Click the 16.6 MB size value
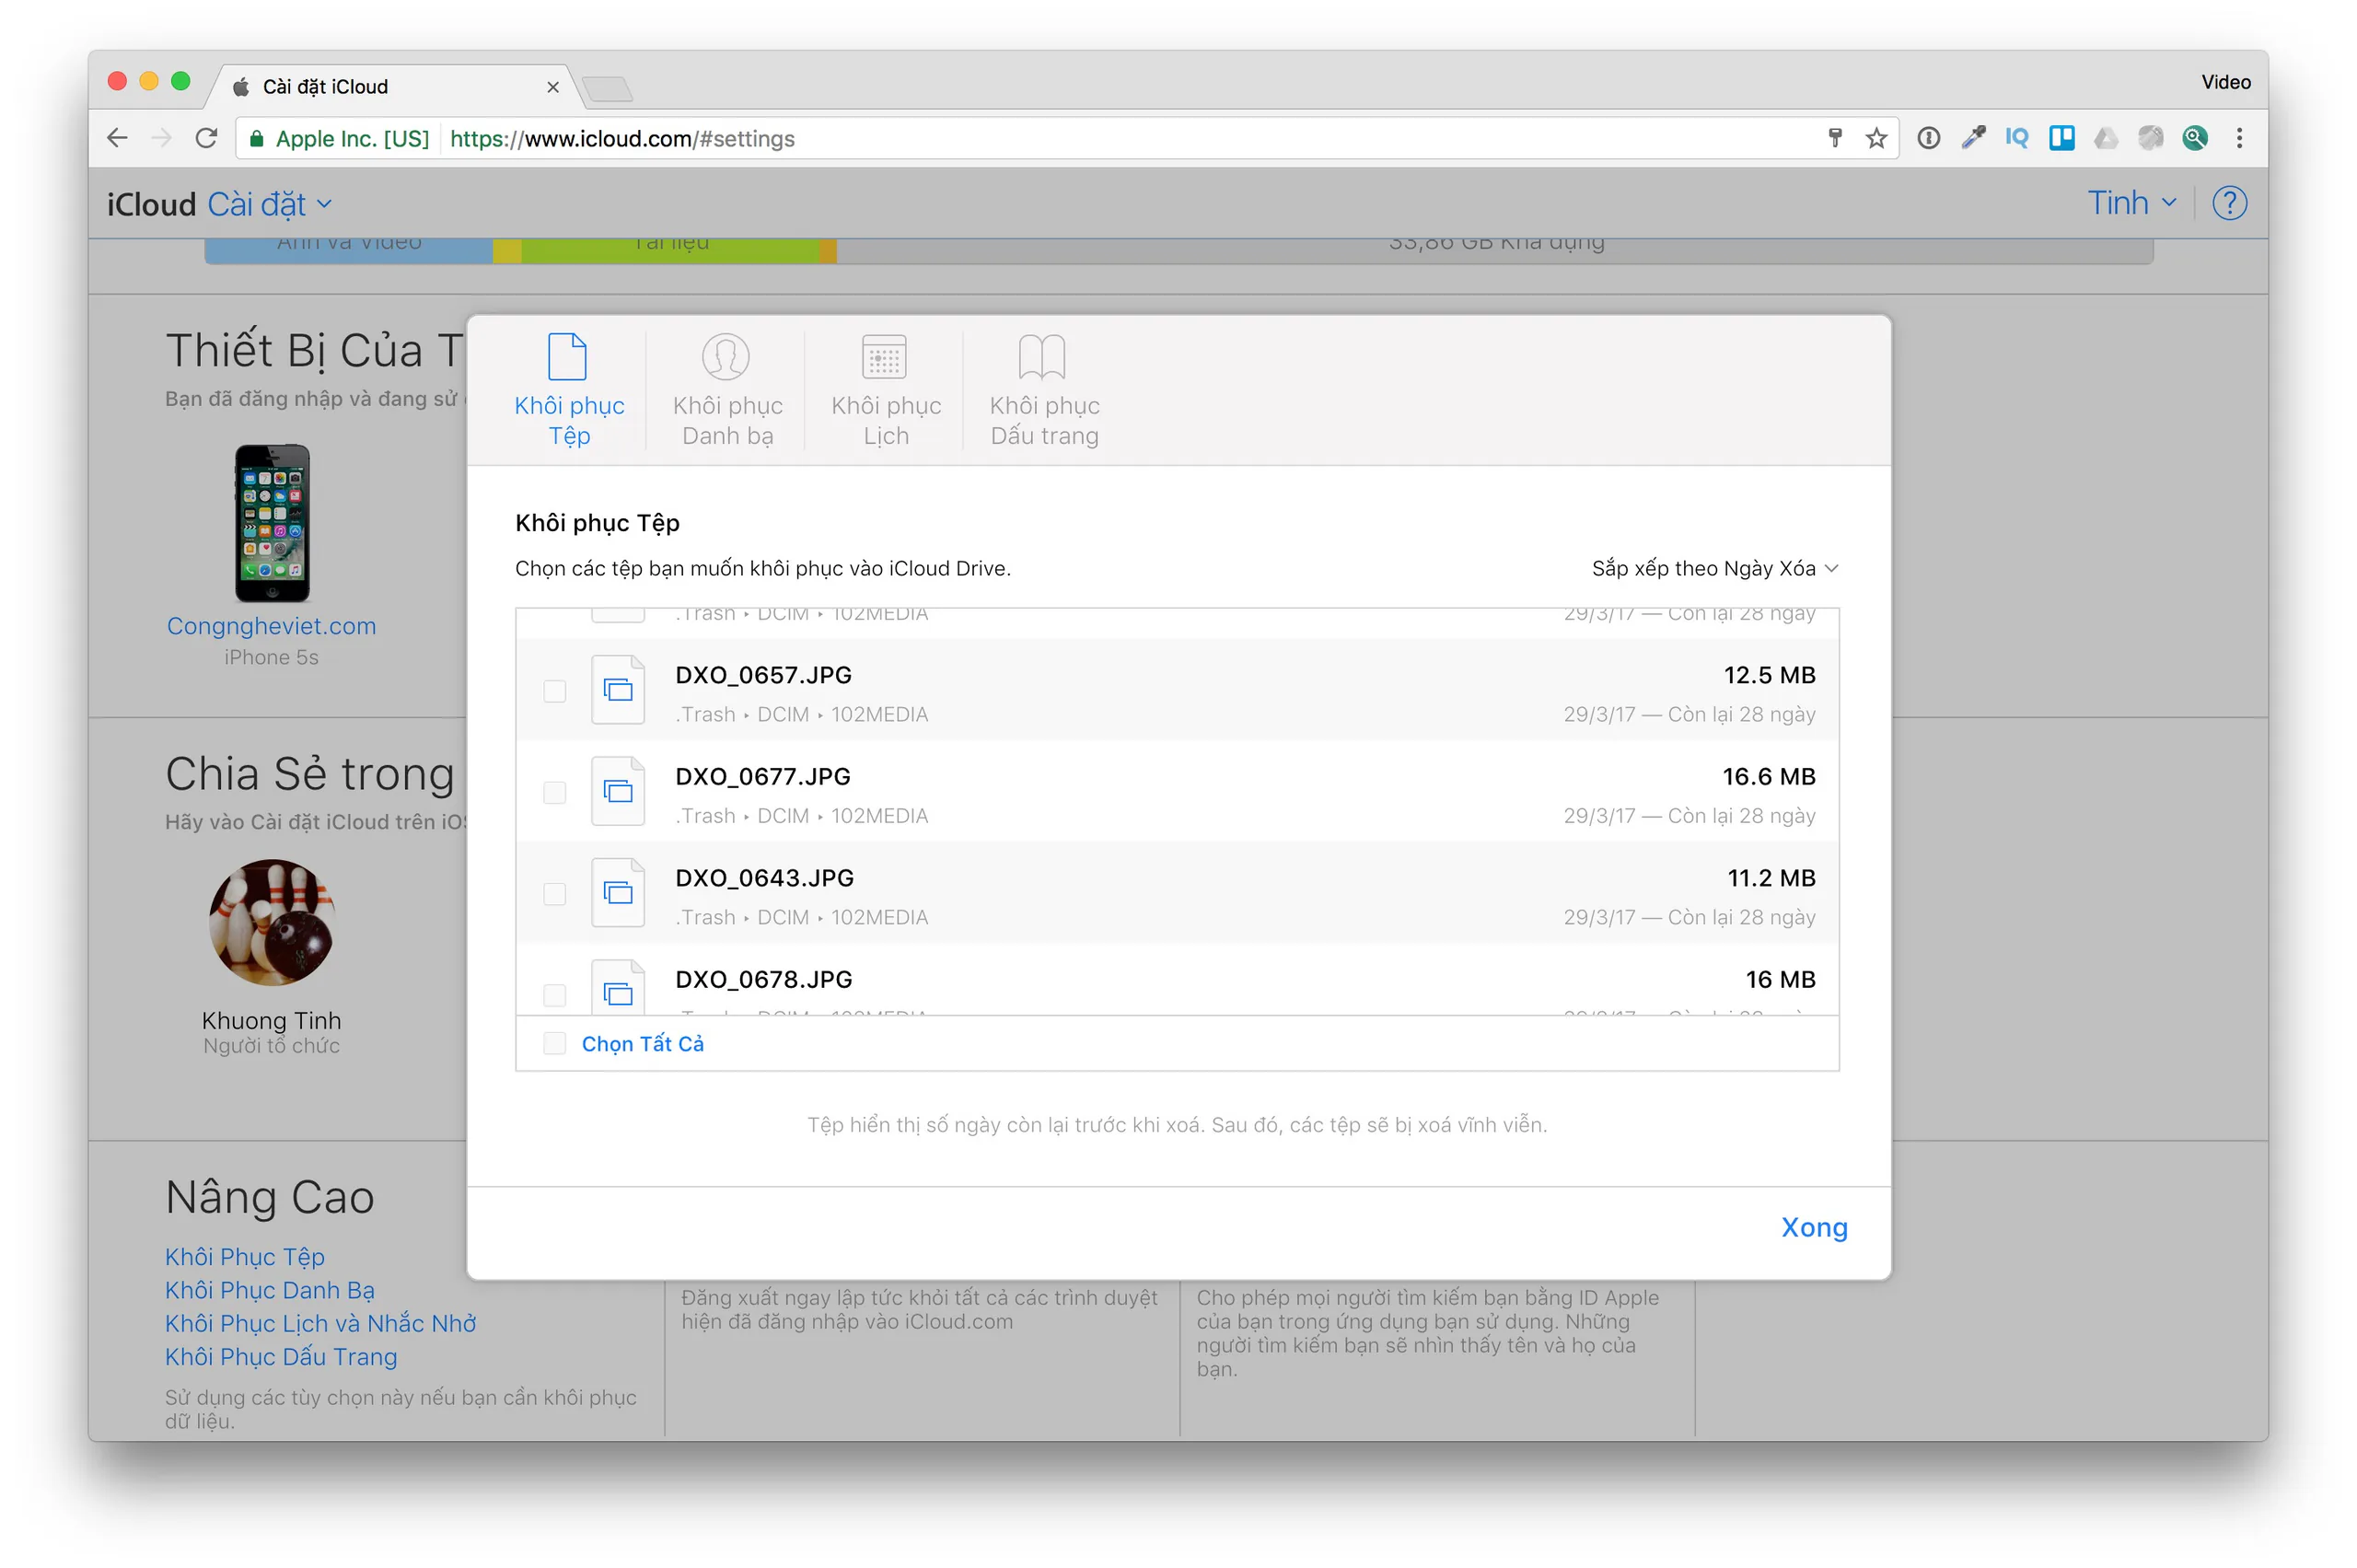This screenshot has width=2357, height=1568. pyautogui.click(x=1768, y=776)
